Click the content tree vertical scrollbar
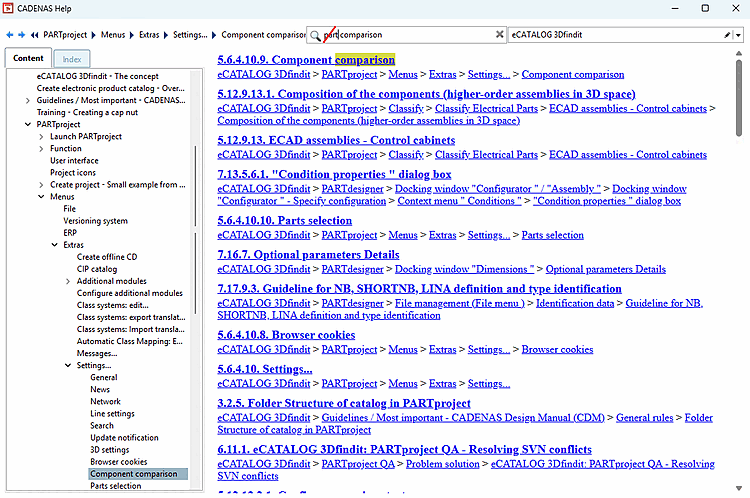Screen dimensions: 750x498 tap(195, 229)
